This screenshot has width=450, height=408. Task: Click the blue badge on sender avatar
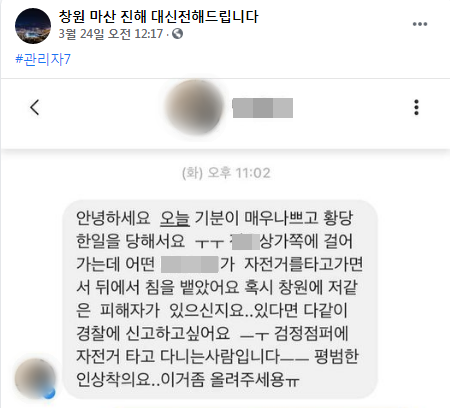[49, 393]
